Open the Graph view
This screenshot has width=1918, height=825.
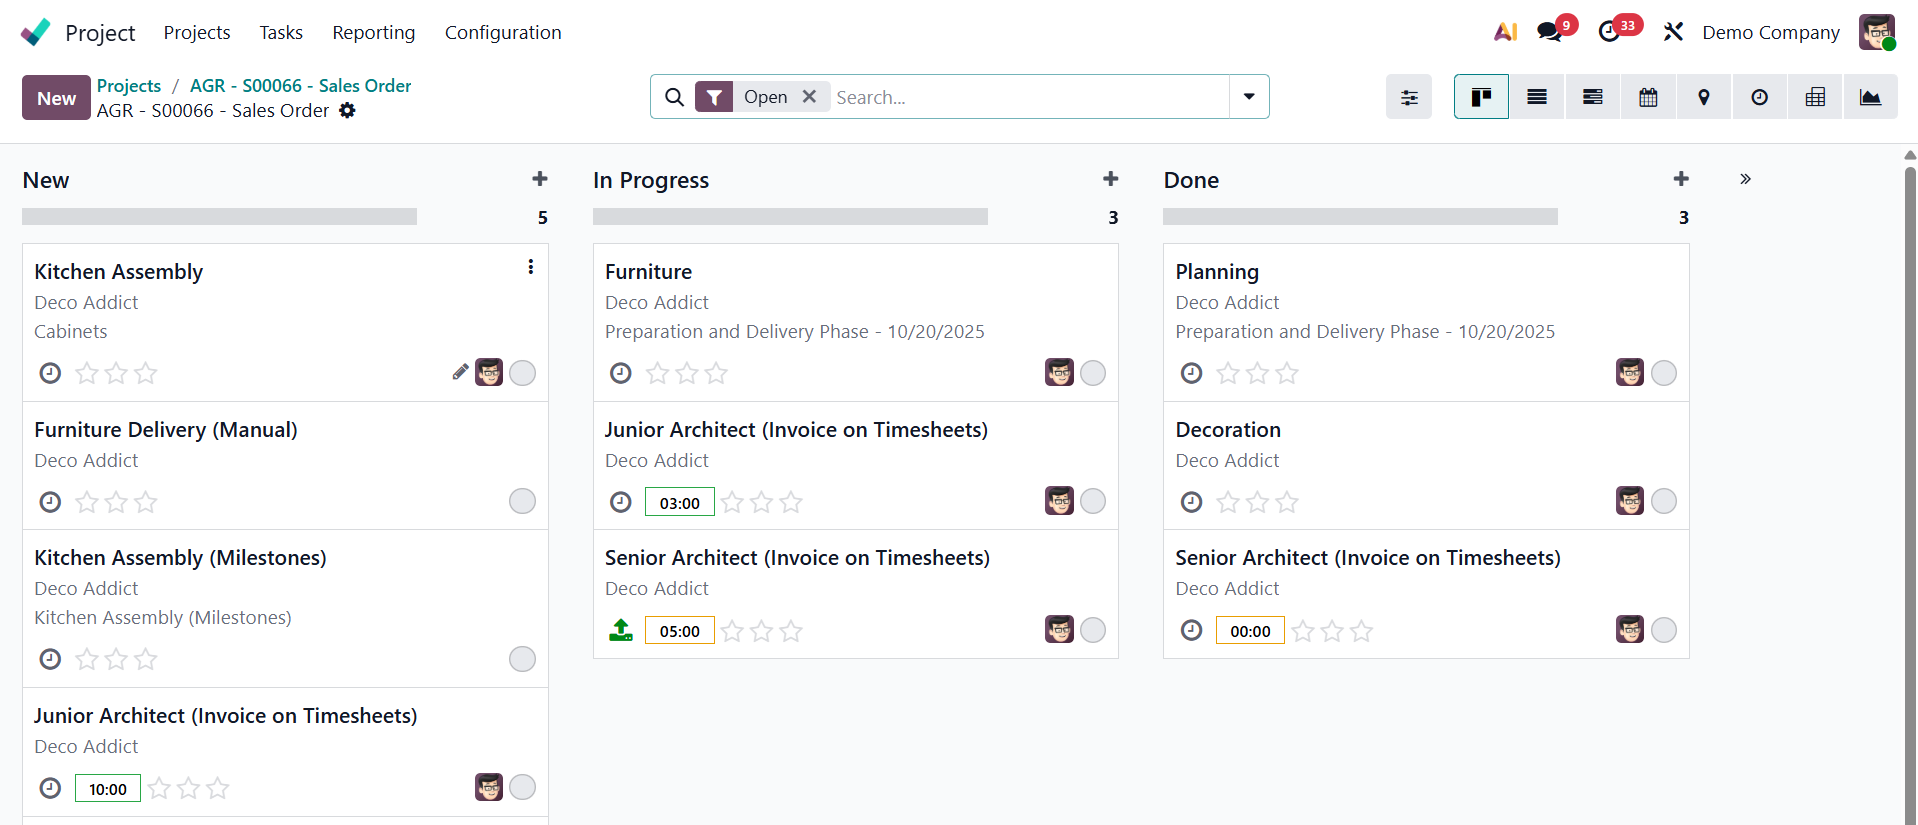pyautogui.click(x=1870, y=97)
